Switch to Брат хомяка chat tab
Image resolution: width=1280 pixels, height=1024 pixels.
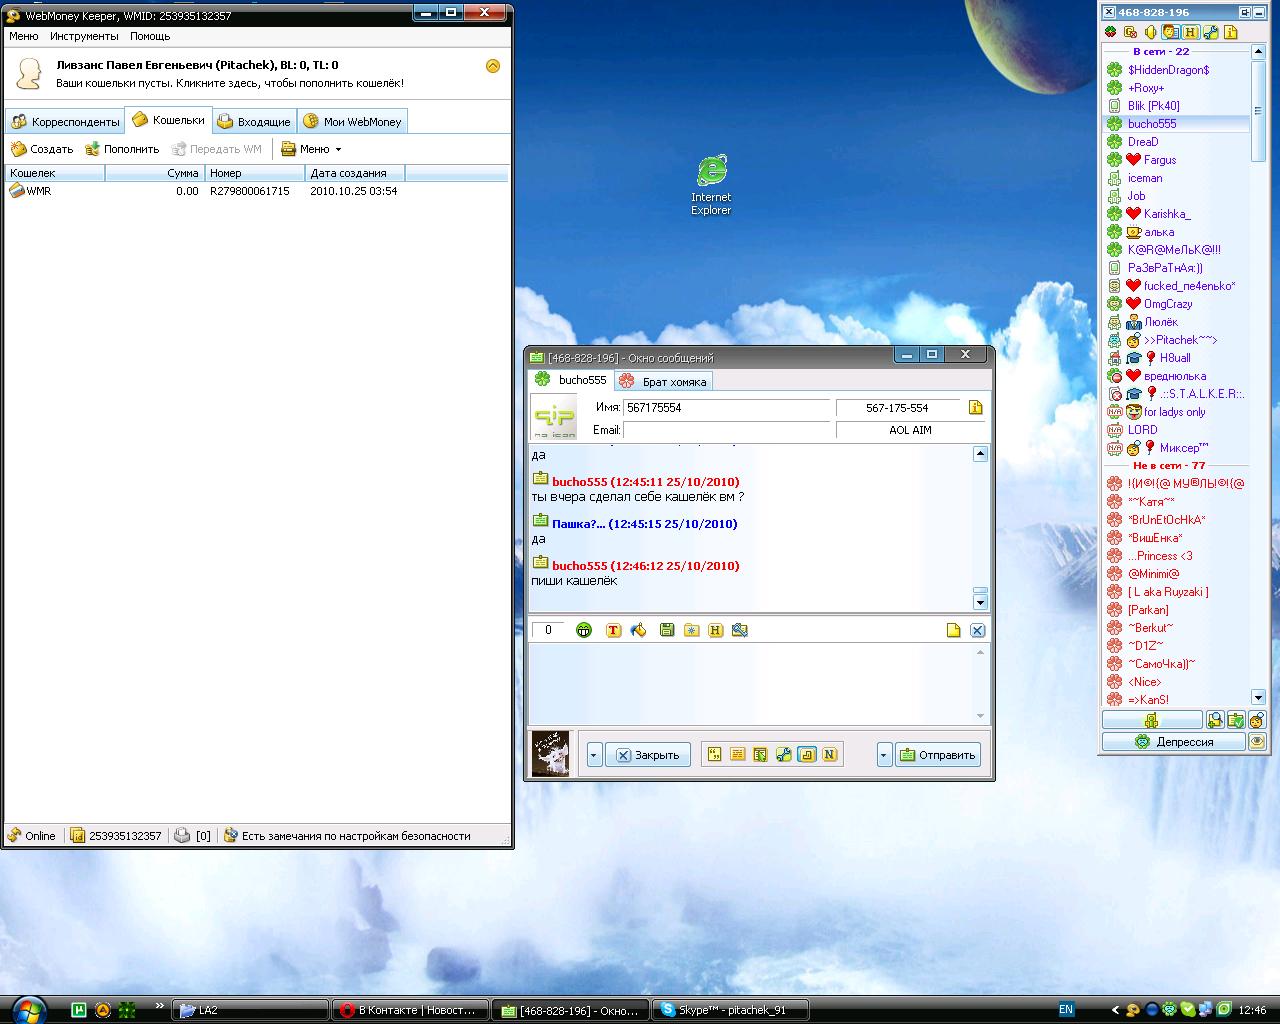pos(664,381)
